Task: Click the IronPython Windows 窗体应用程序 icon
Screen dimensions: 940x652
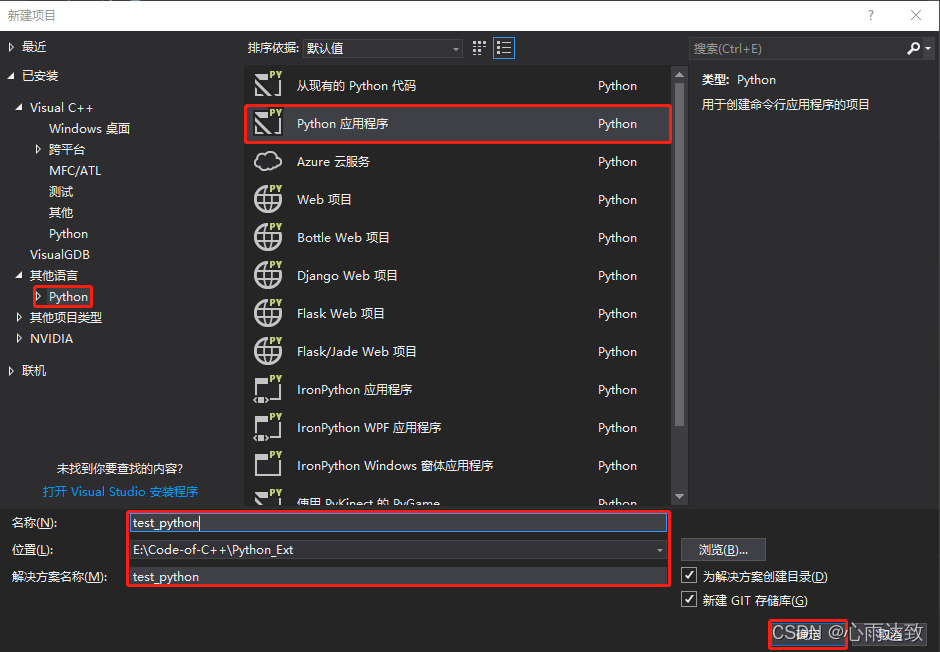Action: 268,464
